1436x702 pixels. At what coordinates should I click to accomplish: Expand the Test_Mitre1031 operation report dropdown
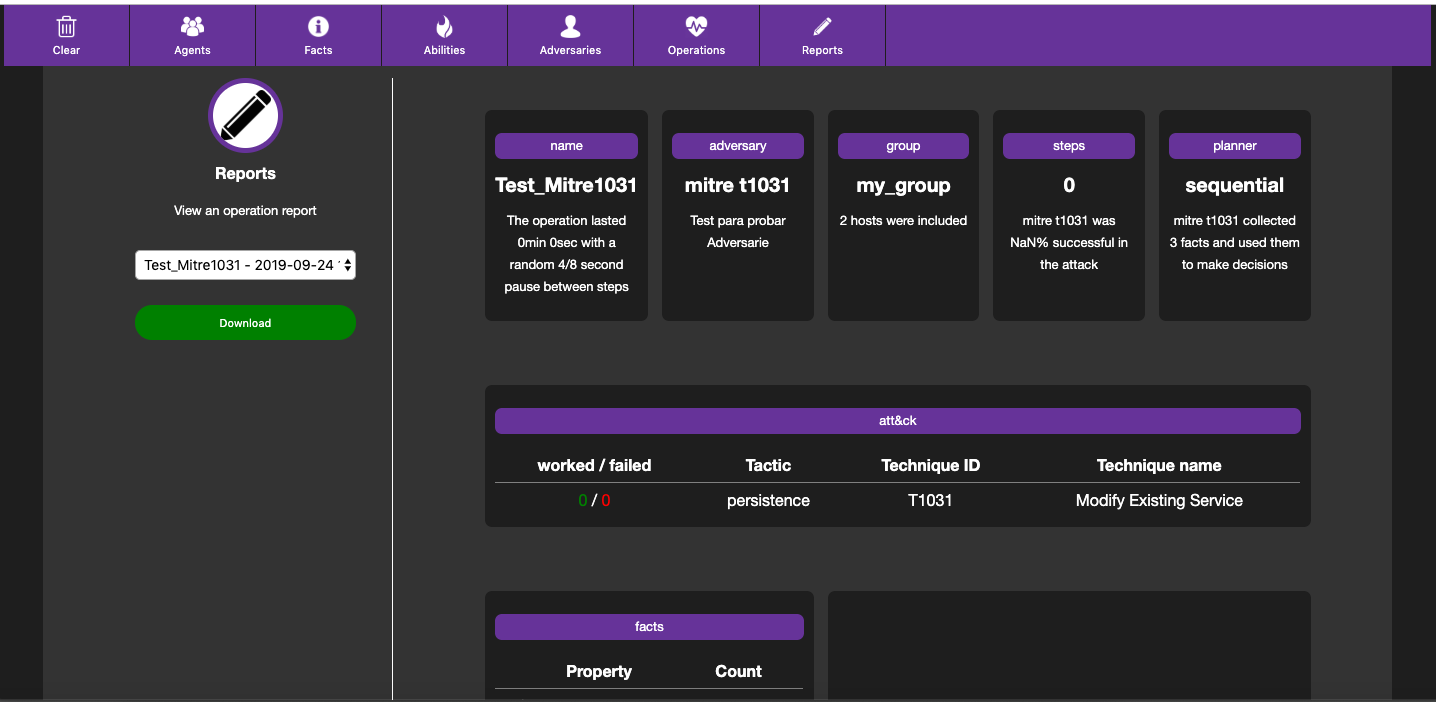point(245,265)
